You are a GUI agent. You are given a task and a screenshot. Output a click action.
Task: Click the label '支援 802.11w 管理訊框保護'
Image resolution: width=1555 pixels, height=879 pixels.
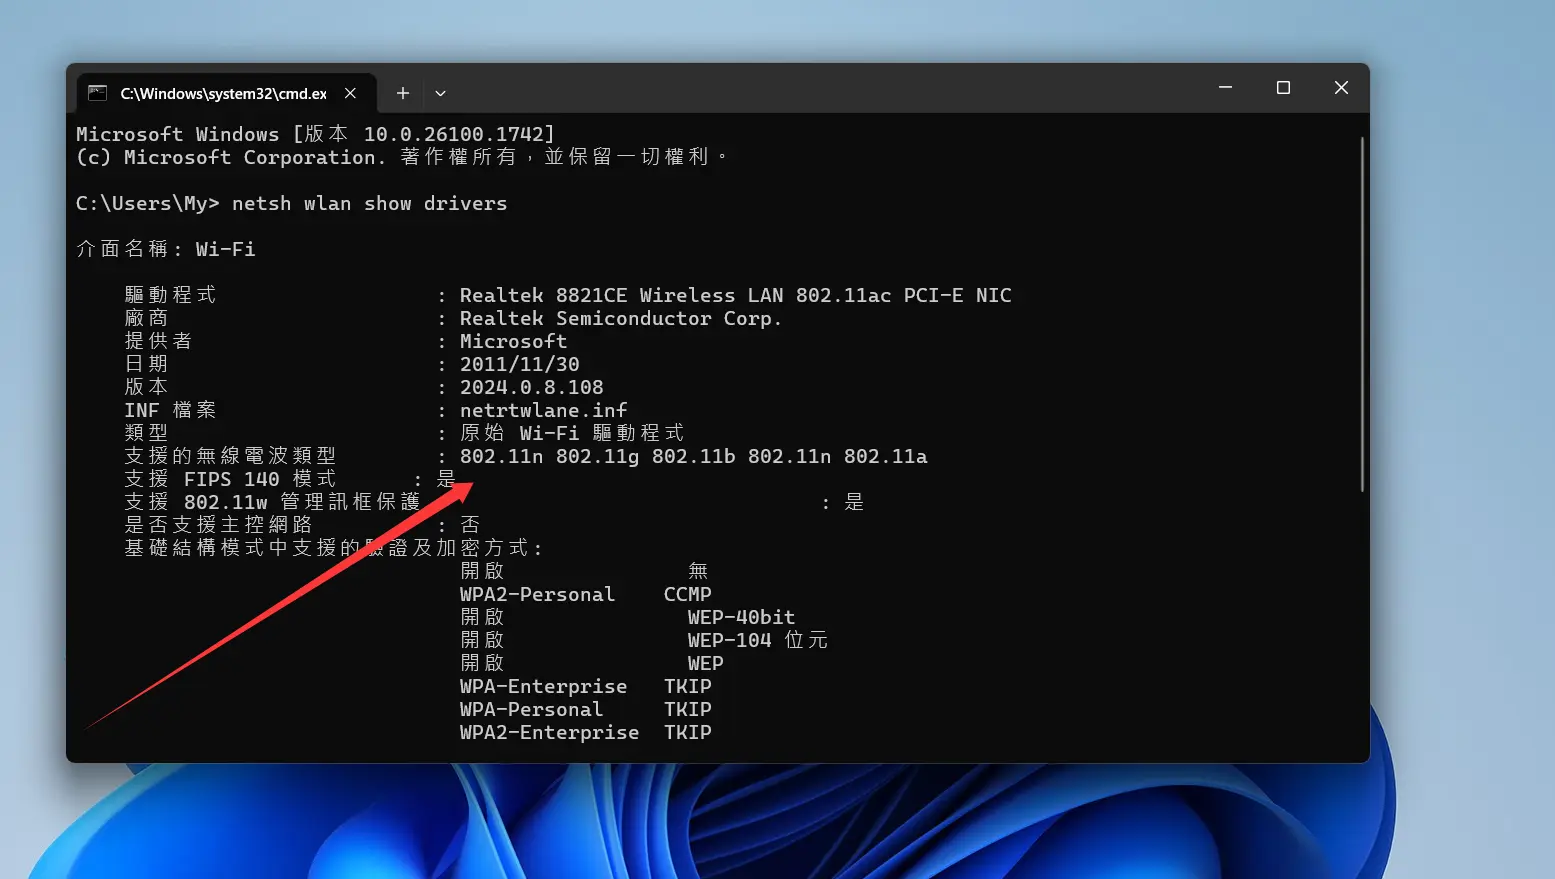(x=272, y=502)
